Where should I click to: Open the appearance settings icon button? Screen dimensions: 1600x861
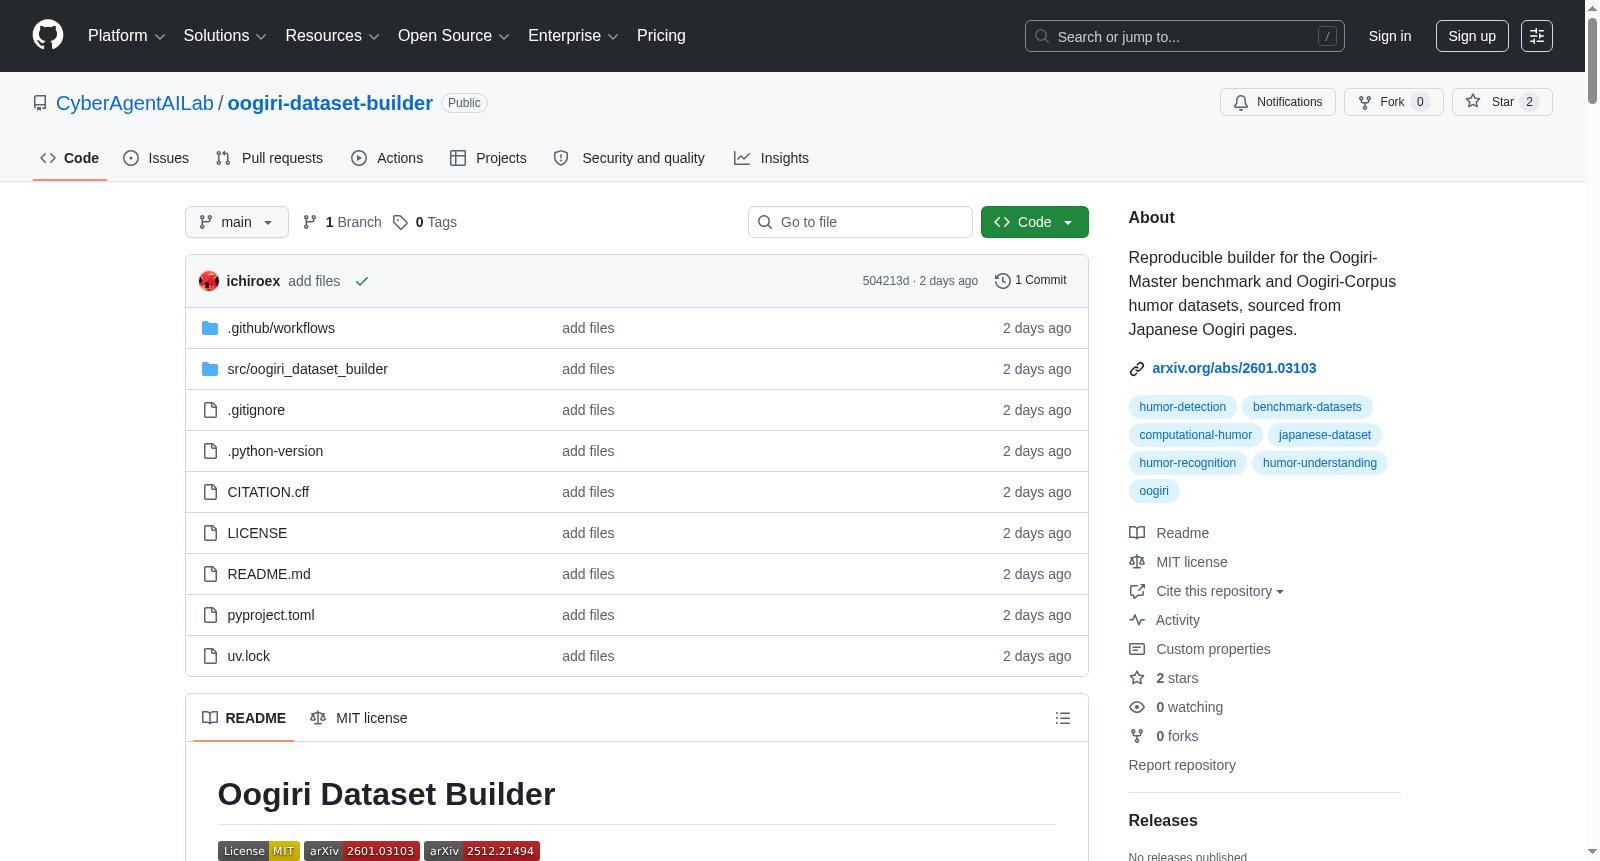[x=1537, y=36]
